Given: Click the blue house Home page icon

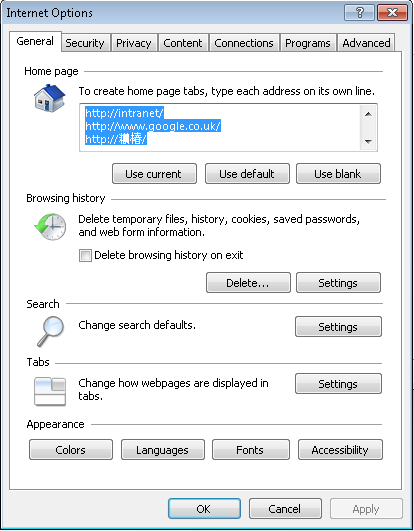Looking at the screenshot, I should coord(49,98).
